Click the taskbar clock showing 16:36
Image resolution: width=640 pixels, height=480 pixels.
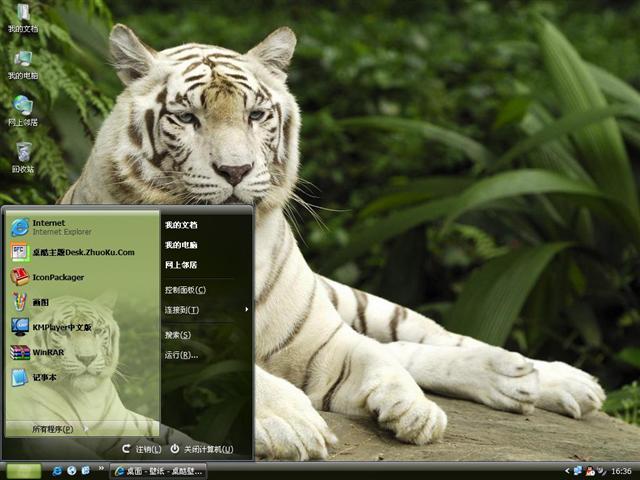pos(621,470)
